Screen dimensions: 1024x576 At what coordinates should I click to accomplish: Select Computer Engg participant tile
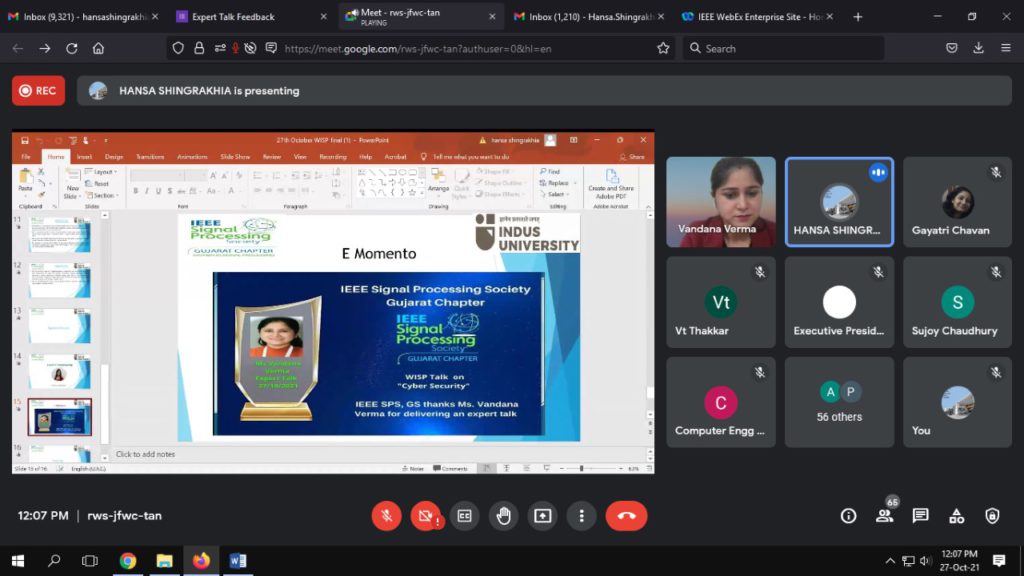coord(721,402)
